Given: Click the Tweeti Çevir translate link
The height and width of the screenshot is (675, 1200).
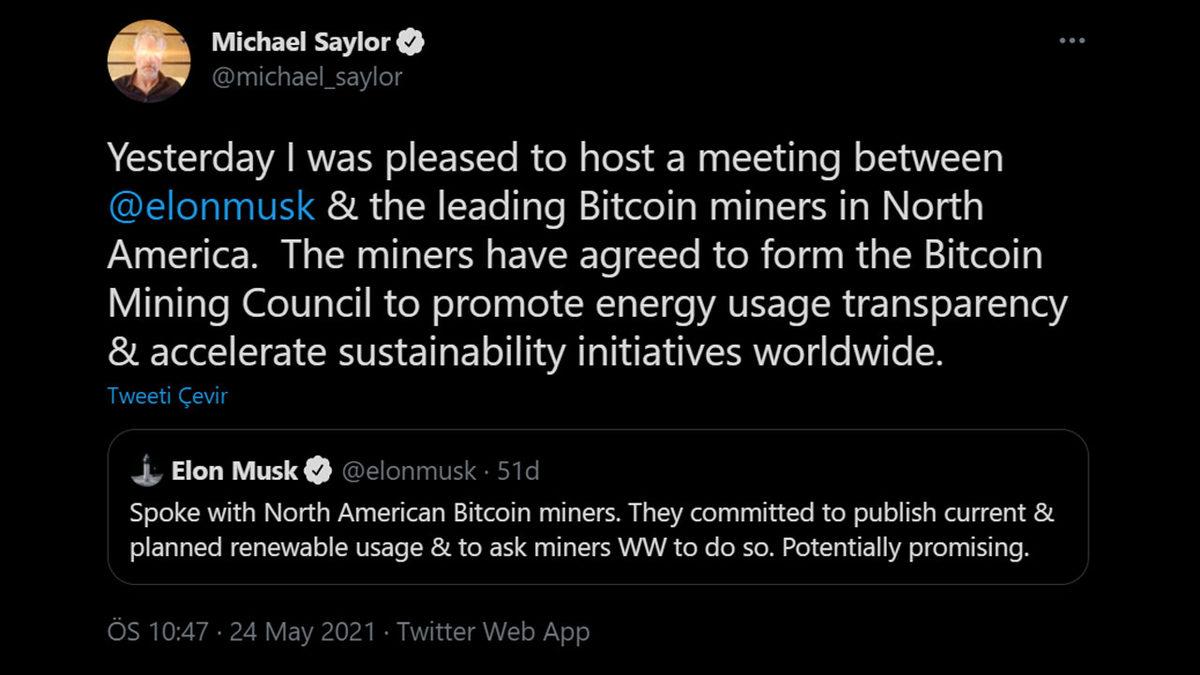Looking at the screenshot, I should pos(166,396).
